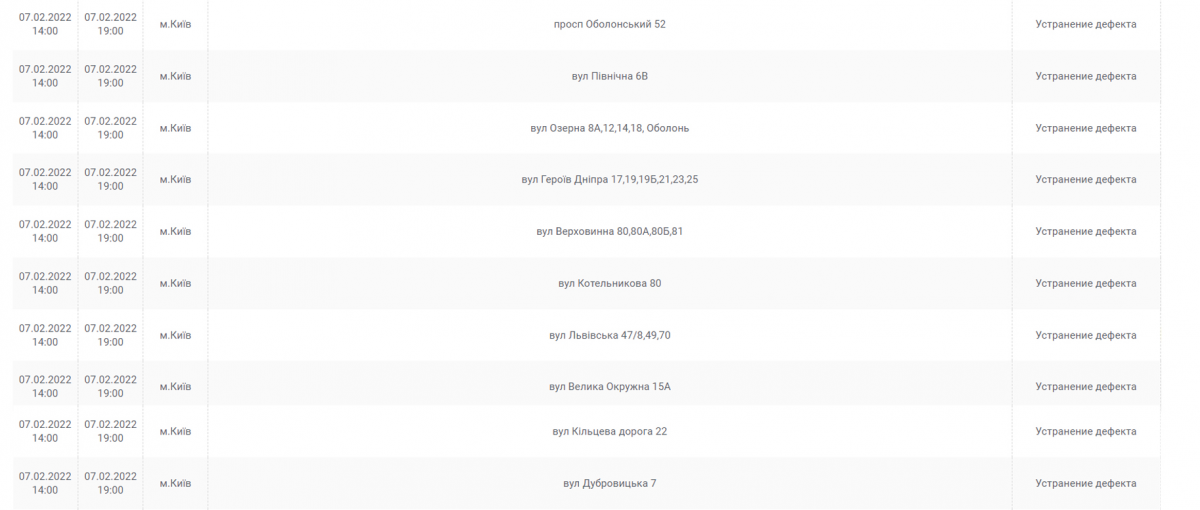Click start date in Велика Окружна row

click(x=45, y=380)
